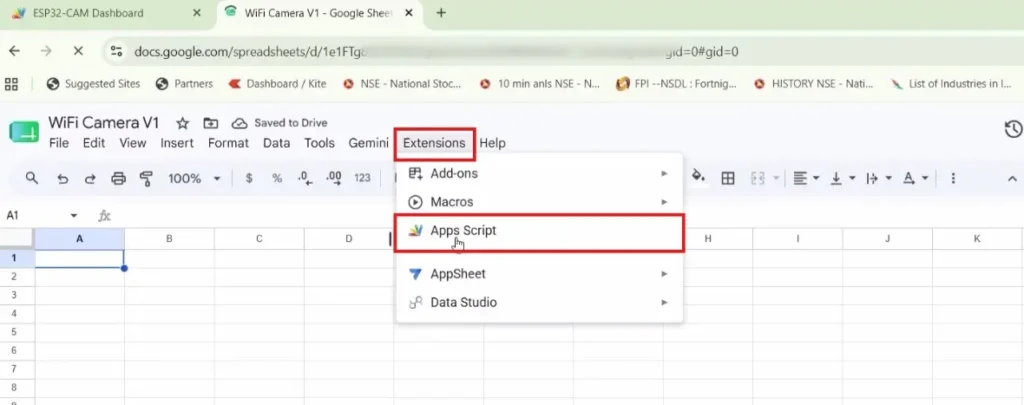Open a new browser tab
Image resolution: width=1024 pixels, height=405 pixels.
(441, 13)
